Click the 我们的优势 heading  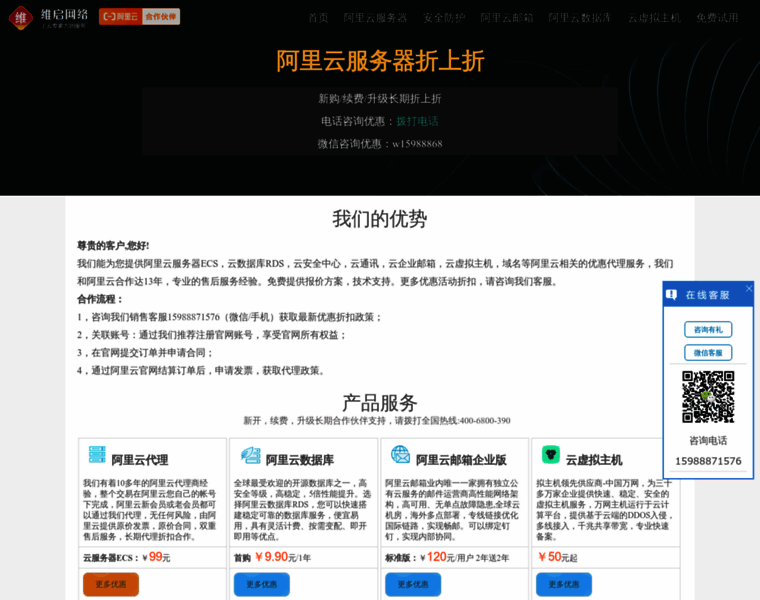pos(380,219)
